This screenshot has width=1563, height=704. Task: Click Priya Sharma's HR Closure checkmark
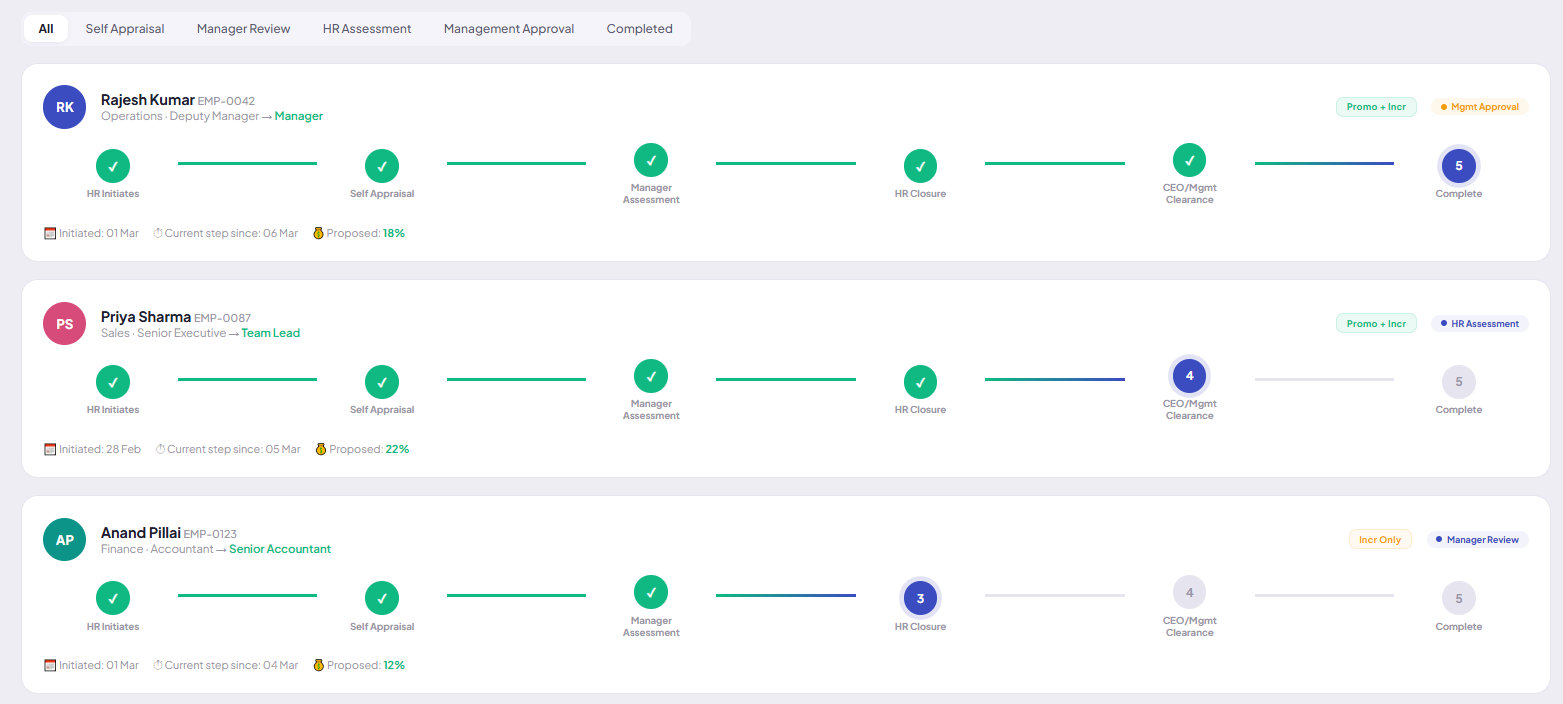(920, 382)
